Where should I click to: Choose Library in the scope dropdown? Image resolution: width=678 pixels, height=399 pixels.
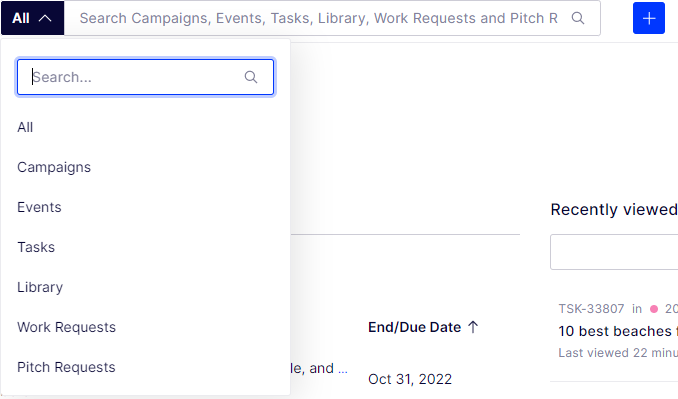click(x=40, y=287)
